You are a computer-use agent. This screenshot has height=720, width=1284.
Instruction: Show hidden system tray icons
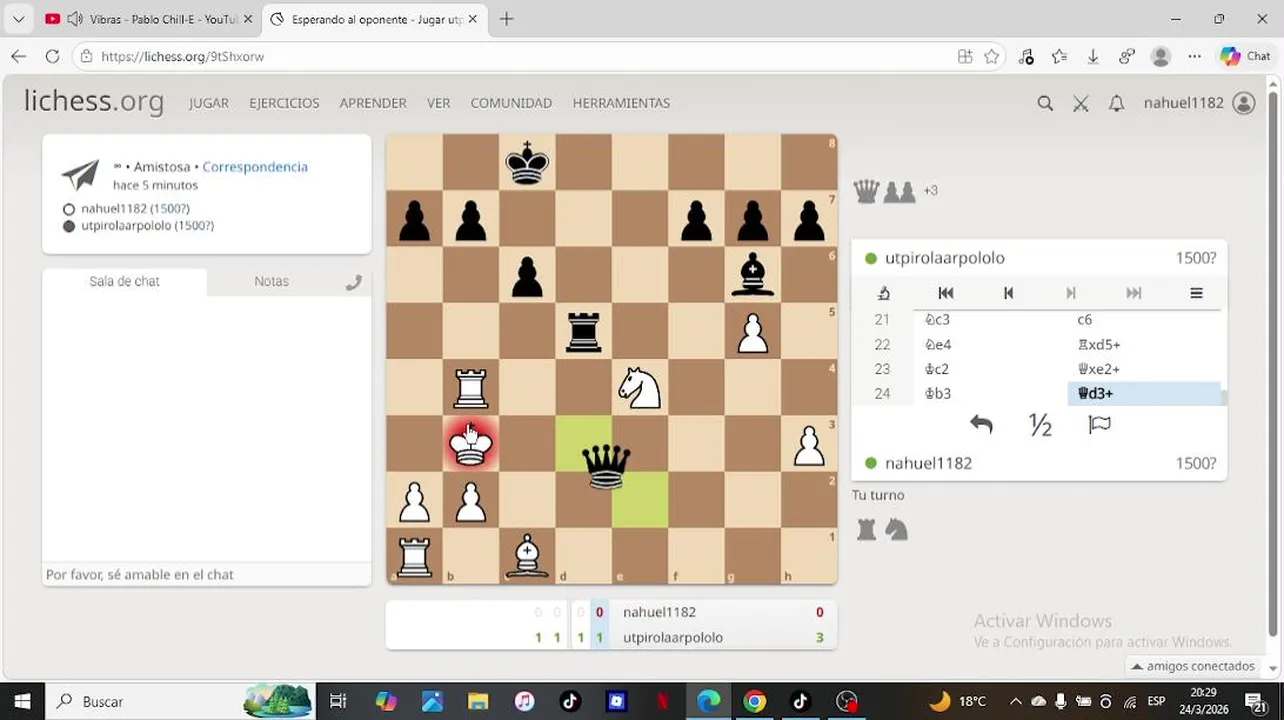coord(1016,701)
